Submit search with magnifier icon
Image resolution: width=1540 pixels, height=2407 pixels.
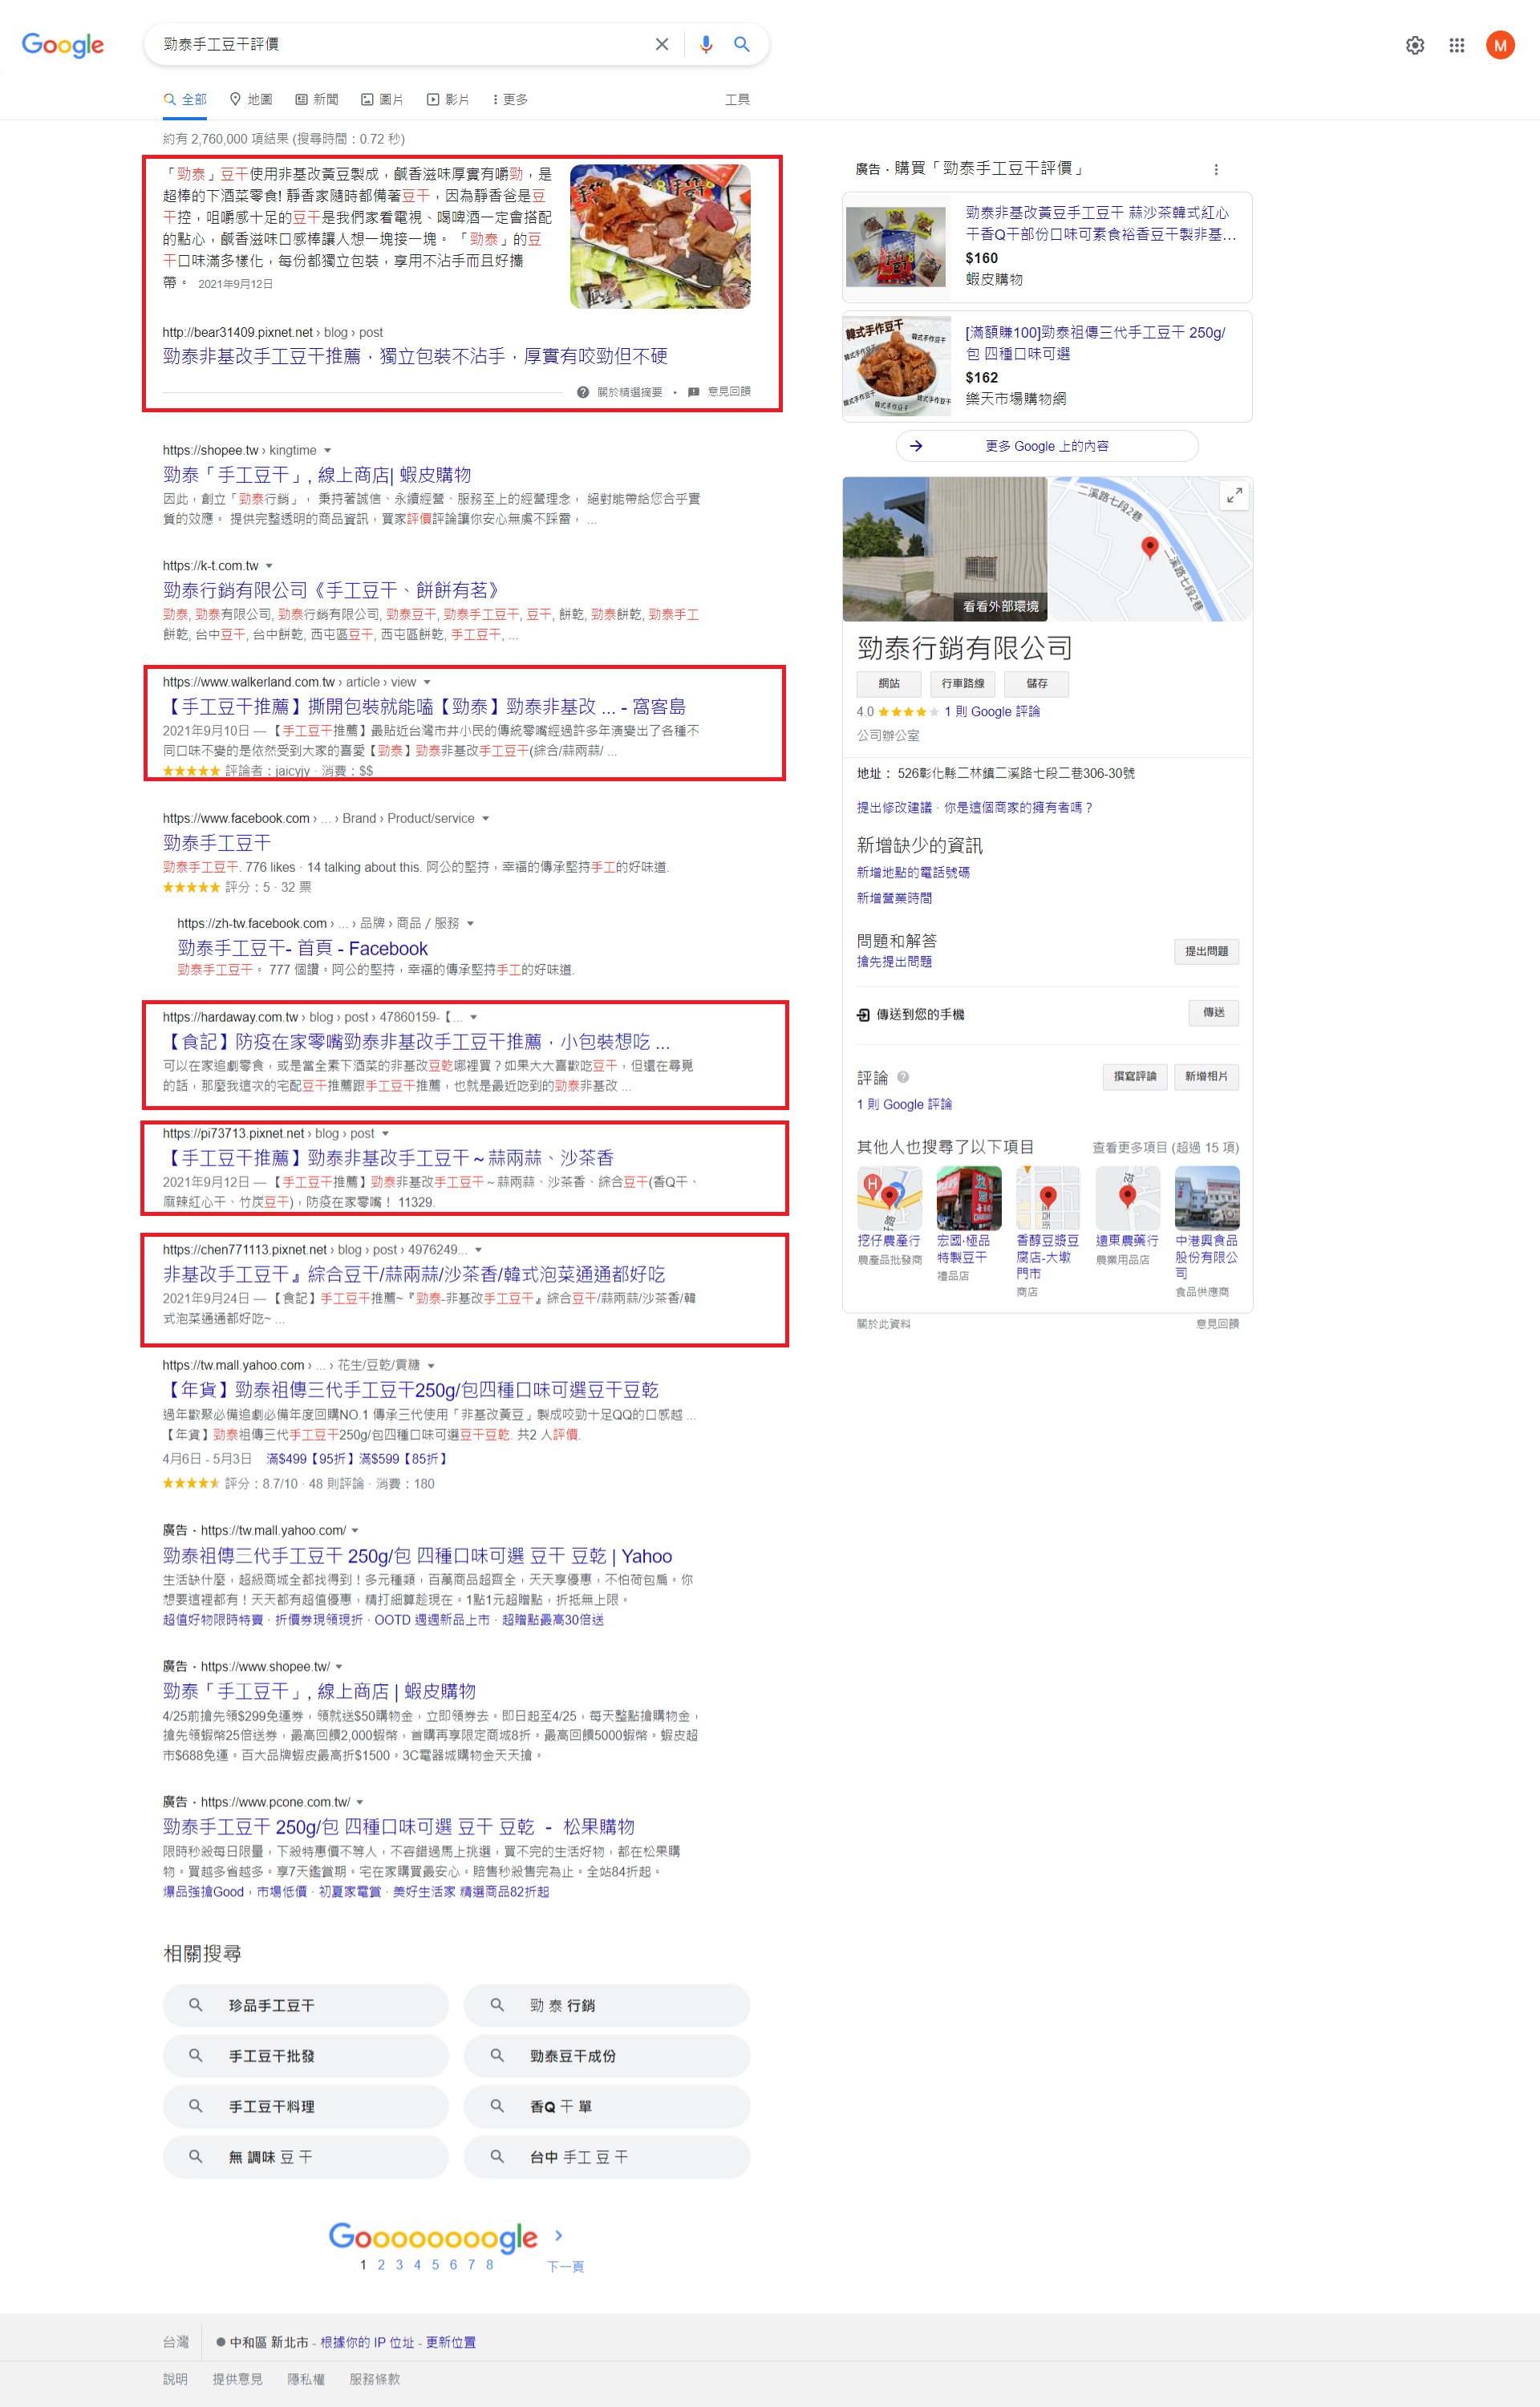741,44
